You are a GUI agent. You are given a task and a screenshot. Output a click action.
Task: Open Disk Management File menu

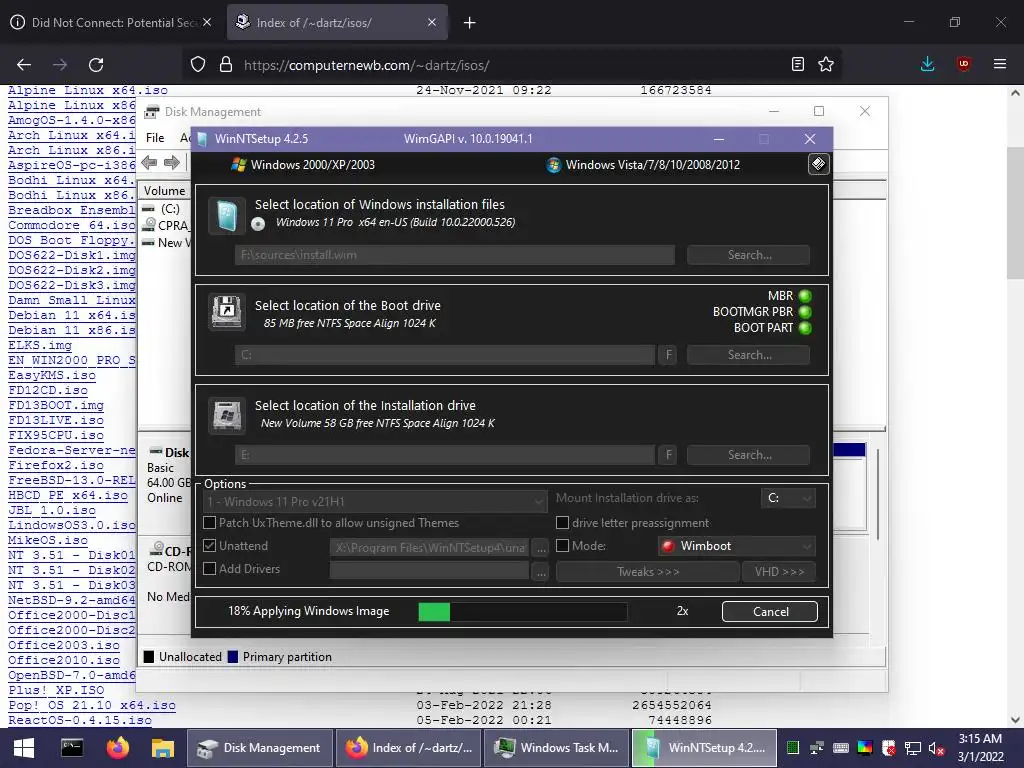[155, 138]
